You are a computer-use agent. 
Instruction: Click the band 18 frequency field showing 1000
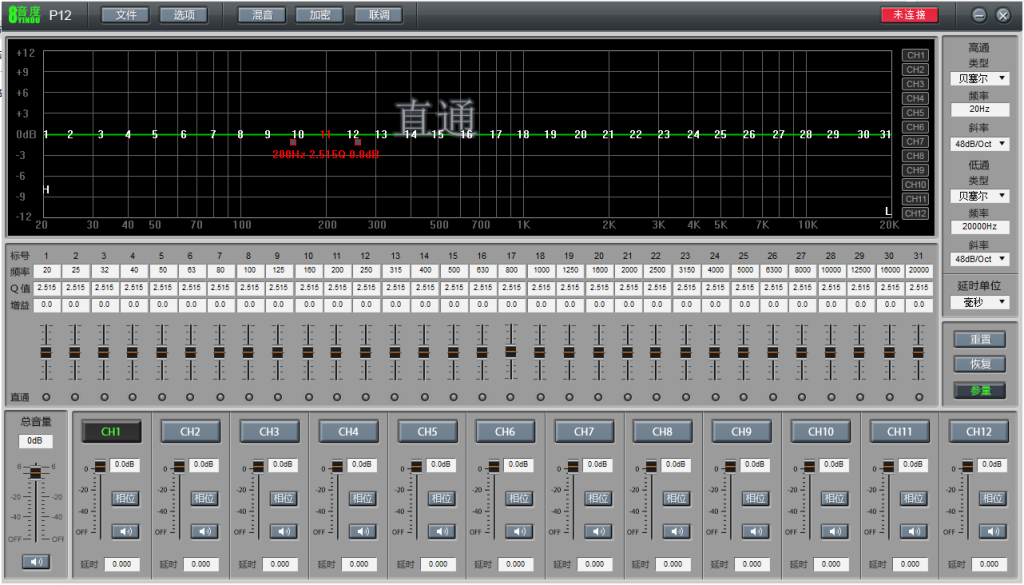pyautogui.click(x=541, y=270)
